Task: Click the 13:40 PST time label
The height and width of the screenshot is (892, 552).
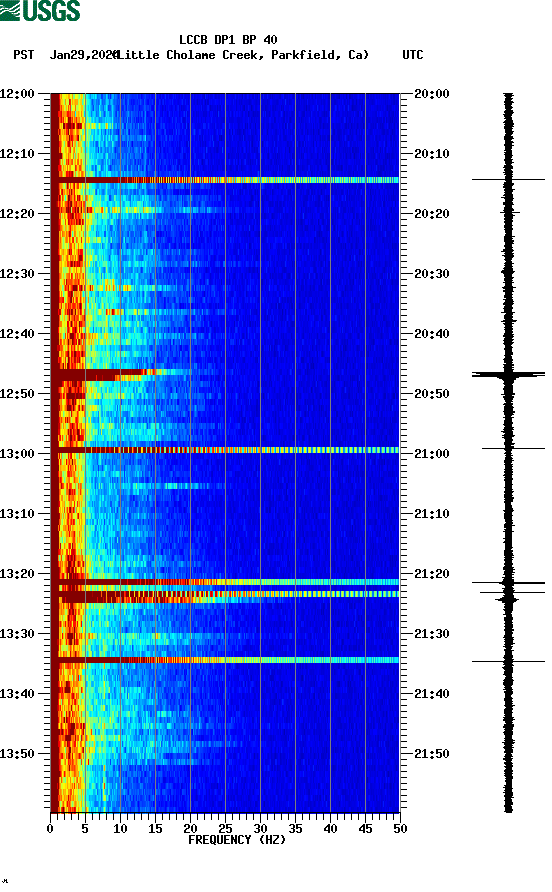Action: click(x=17, y=694)
